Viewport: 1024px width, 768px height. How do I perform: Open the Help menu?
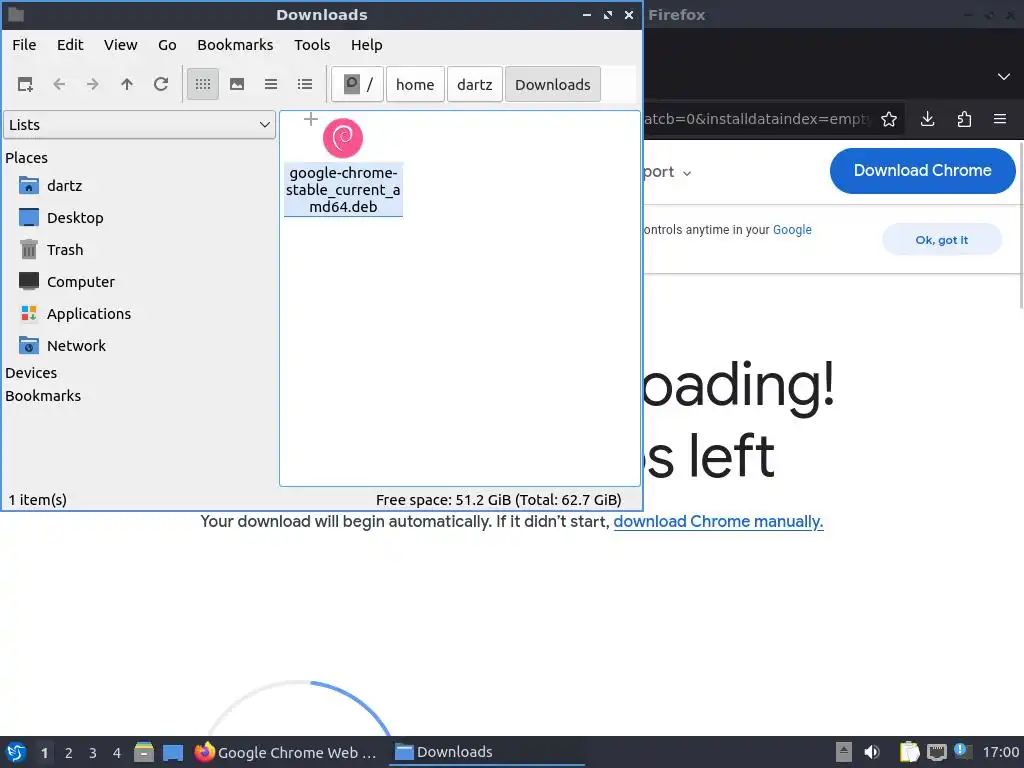pos(366,45)
